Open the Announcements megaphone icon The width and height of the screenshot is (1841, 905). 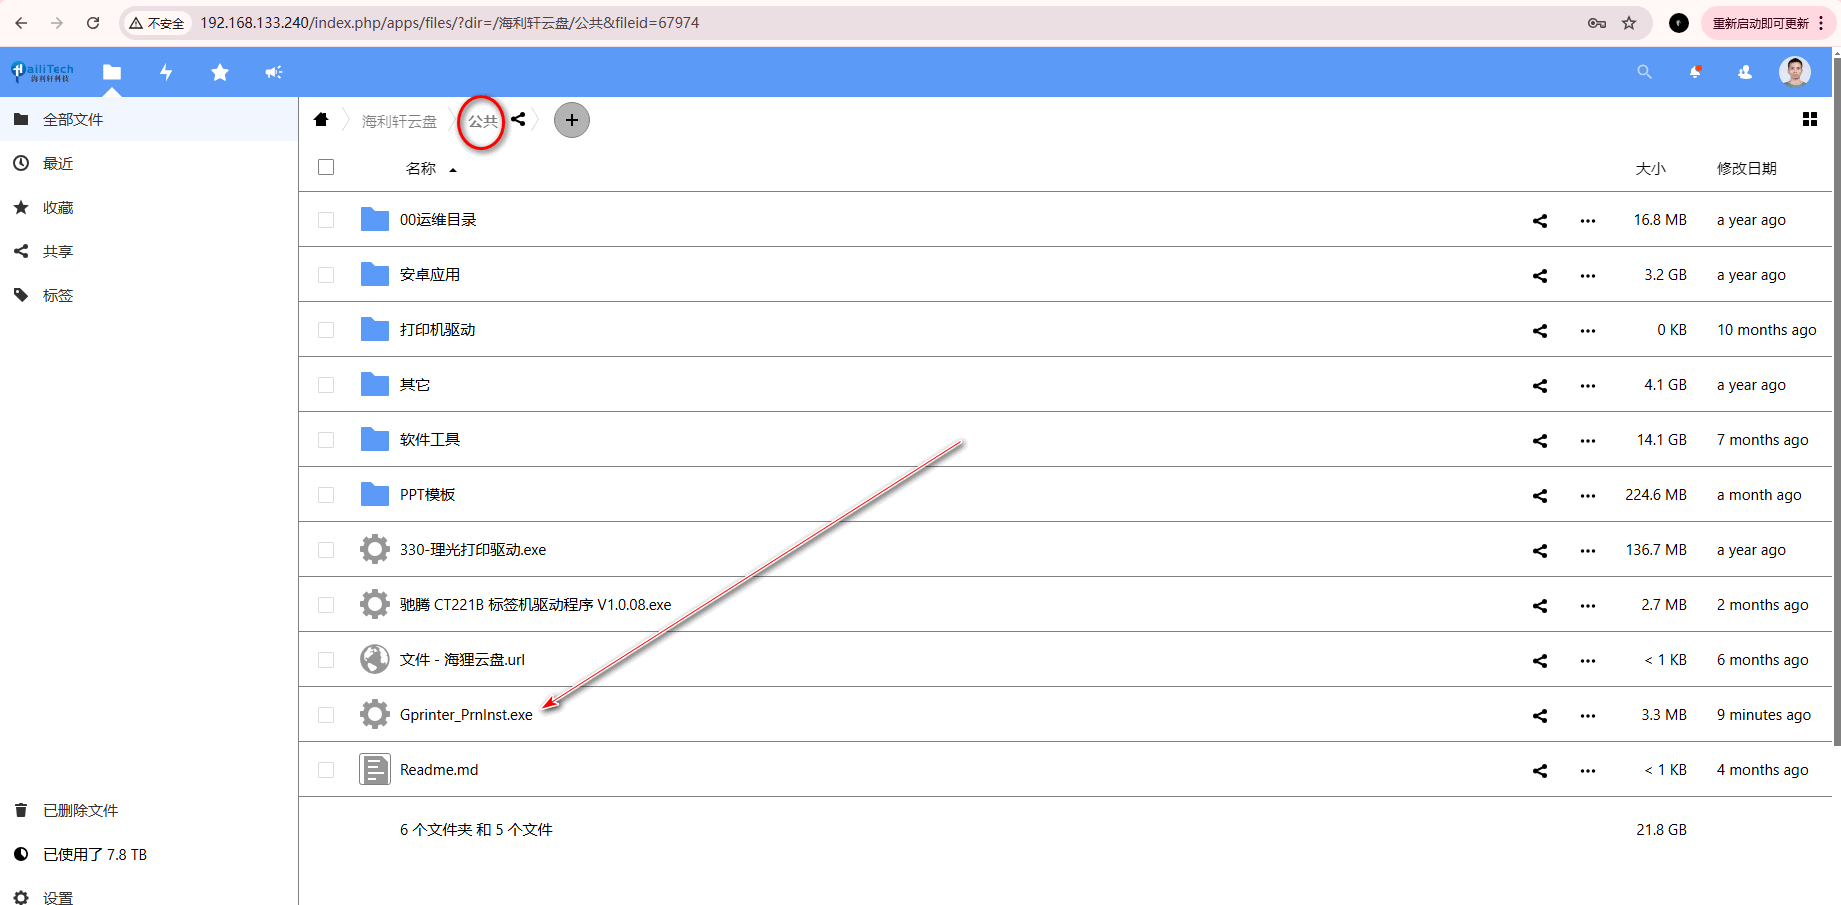(x=273, y=72)
